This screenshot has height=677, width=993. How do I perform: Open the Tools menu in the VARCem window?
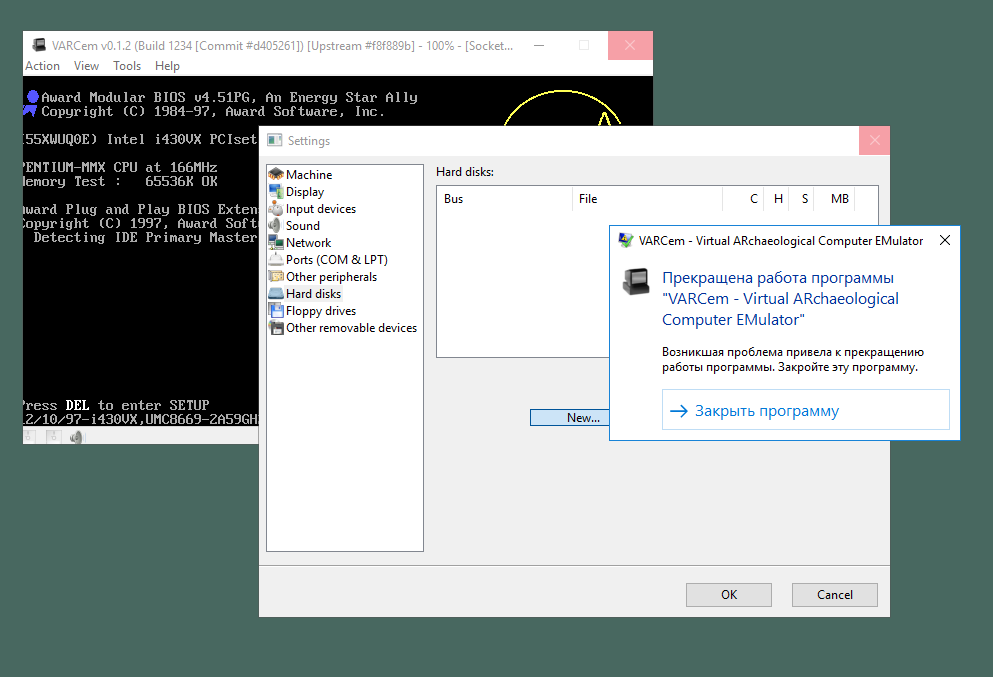pos(127,66)
